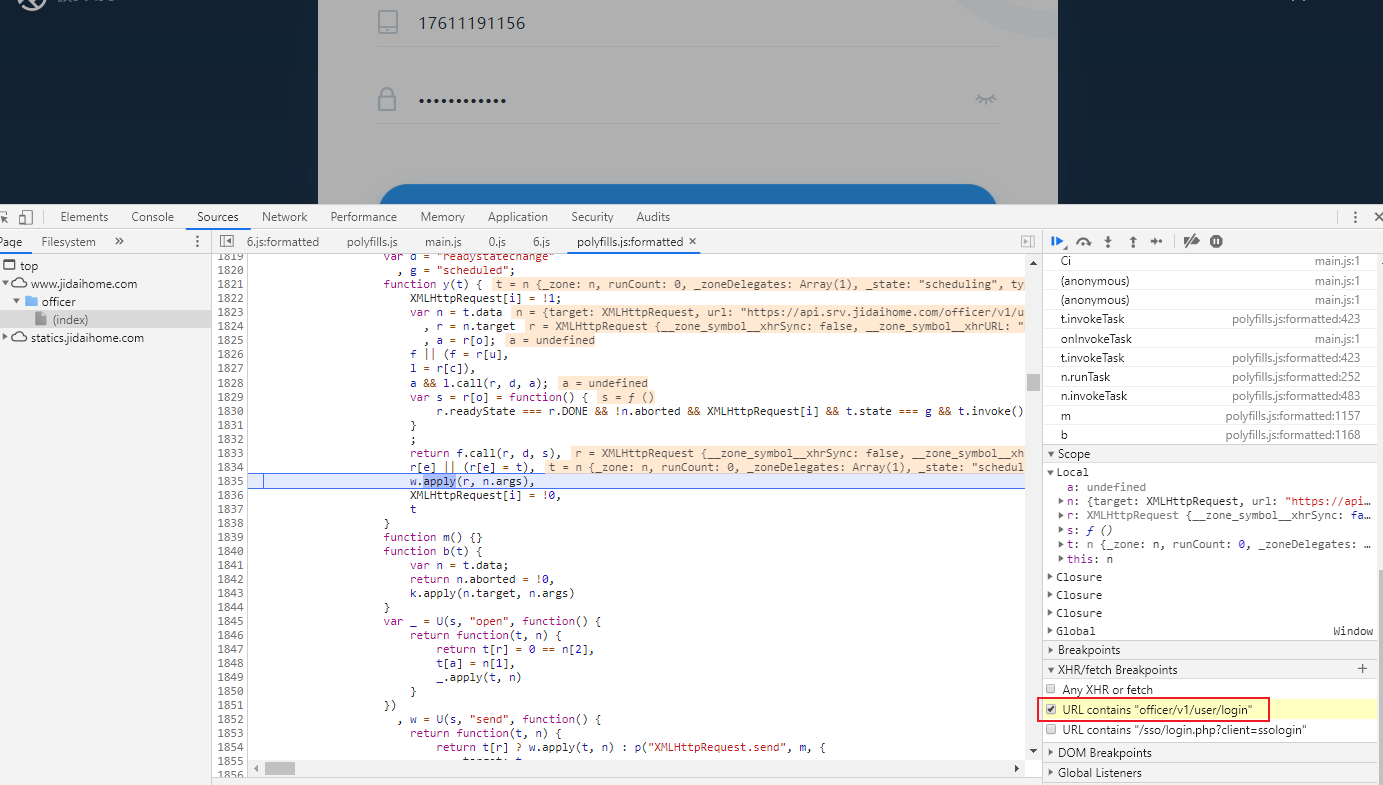Switch to the Elements tab
The width and height of the screenshot is (1383, 785).
84,217
